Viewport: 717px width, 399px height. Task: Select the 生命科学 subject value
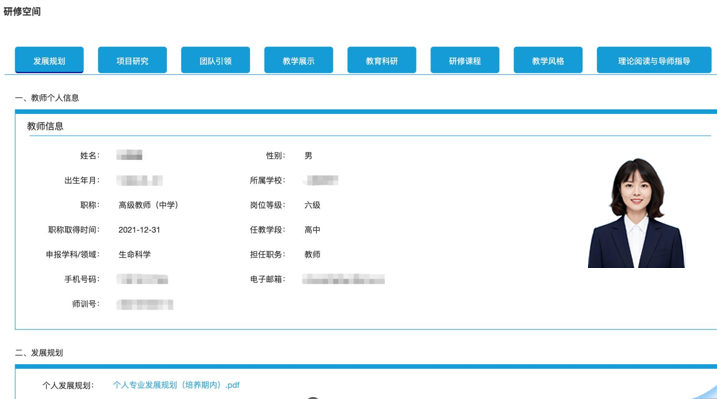point(134,255)
